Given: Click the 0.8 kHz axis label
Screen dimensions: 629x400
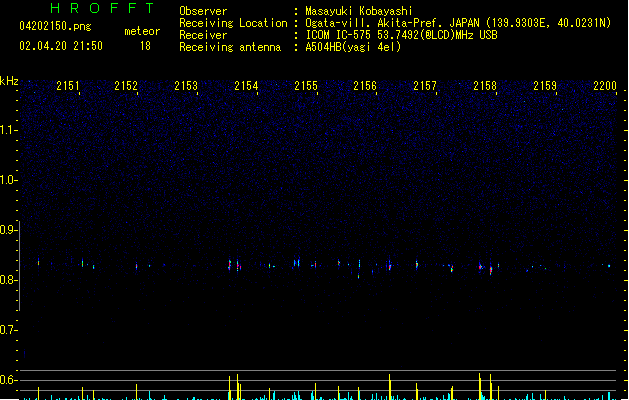Looking at the screenshot, I should pos(8,280).
